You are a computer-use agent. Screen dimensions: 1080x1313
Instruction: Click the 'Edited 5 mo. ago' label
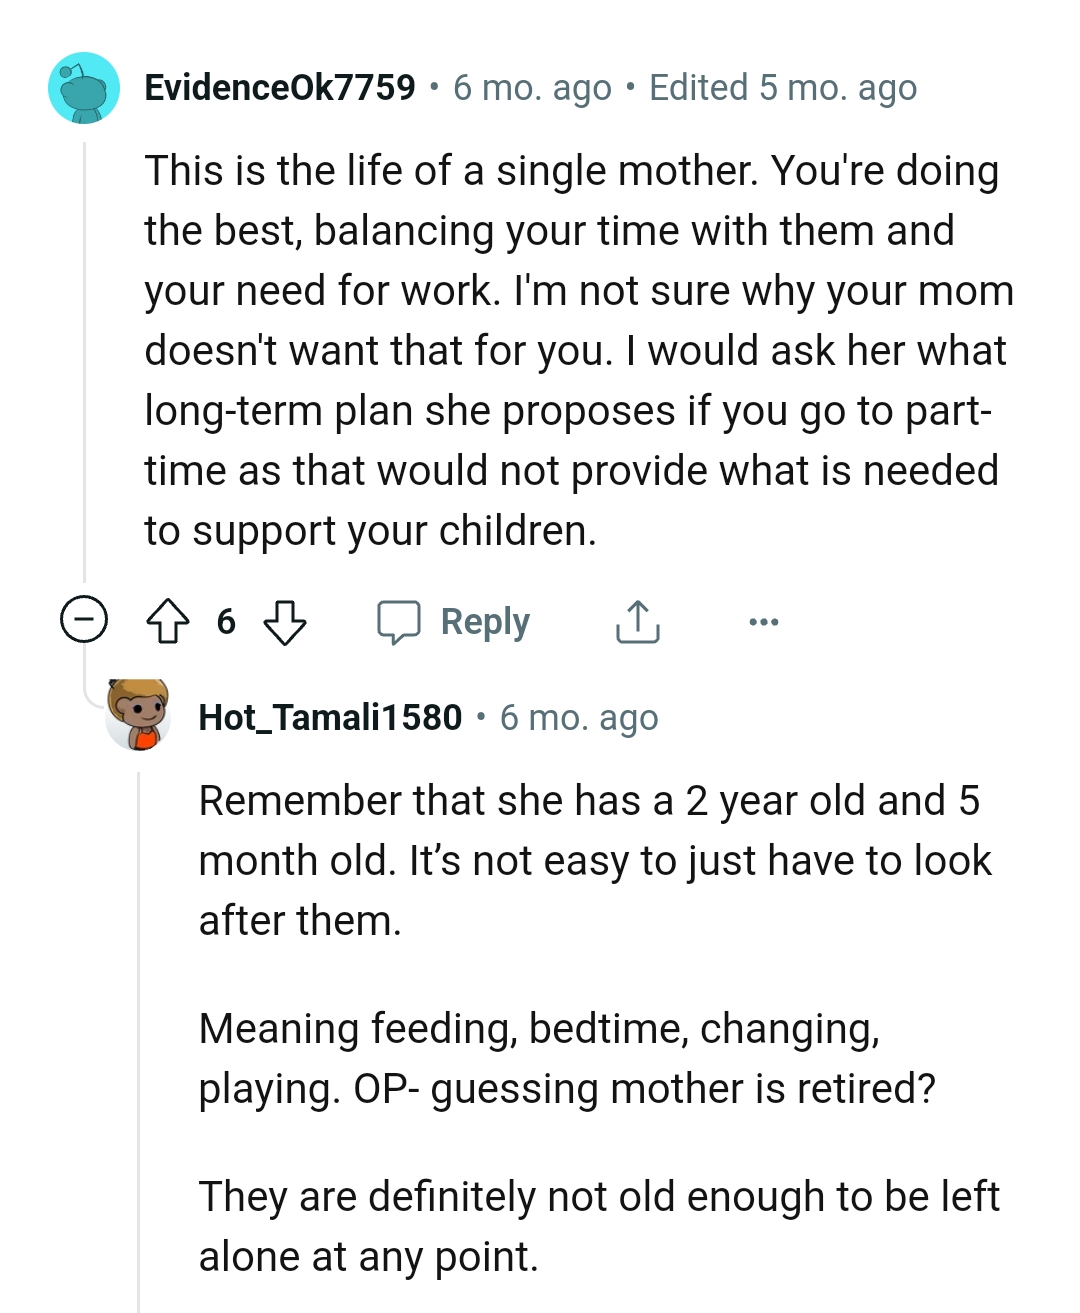[x=783, y=88]
